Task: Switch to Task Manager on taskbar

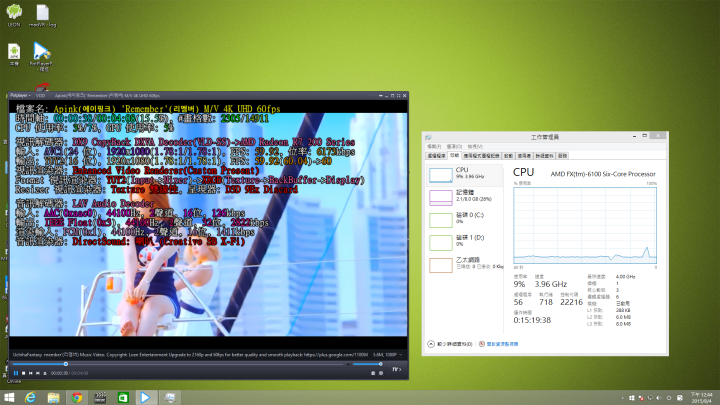Action: pyautogui.click(x=169, y=397)
